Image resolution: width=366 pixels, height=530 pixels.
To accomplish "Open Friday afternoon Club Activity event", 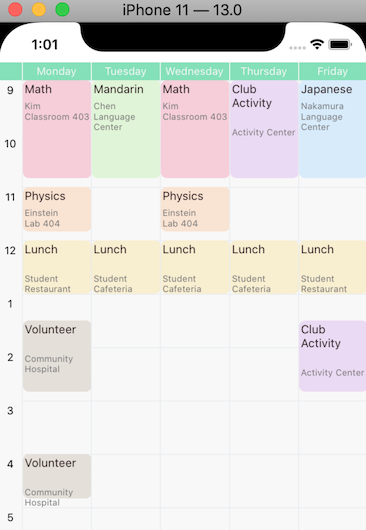I will tap(333, 356).
